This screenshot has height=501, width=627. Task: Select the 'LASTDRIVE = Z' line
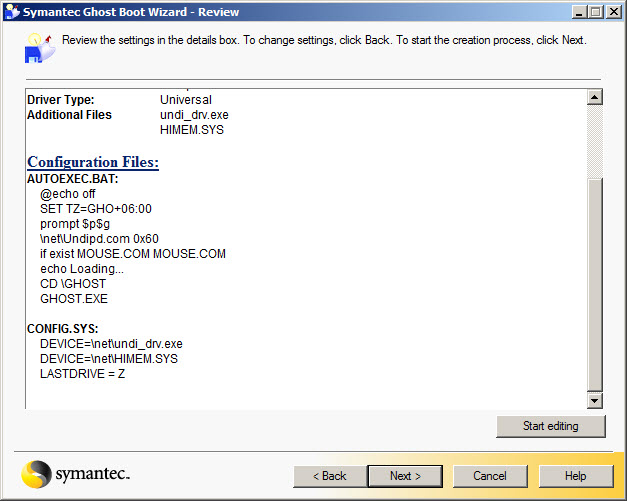click(x=82, y=374)
